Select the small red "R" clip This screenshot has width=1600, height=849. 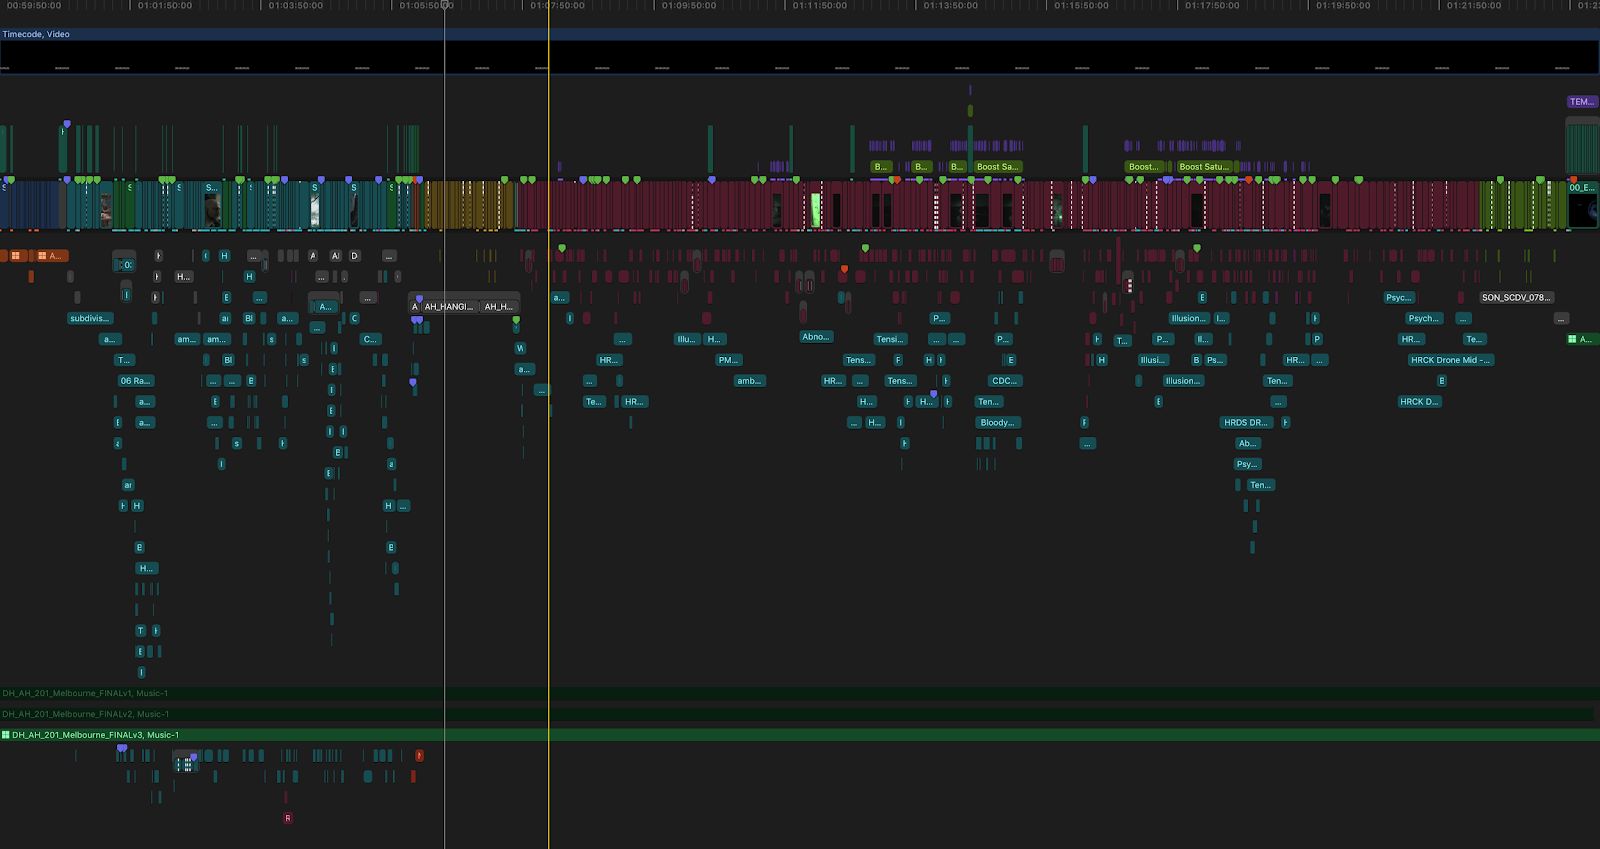288,818
